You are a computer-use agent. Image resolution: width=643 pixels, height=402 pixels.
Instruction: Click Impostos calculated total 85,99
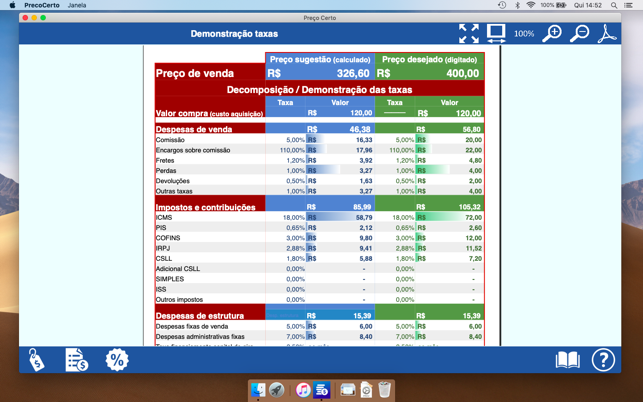click(x=362, y=207)
